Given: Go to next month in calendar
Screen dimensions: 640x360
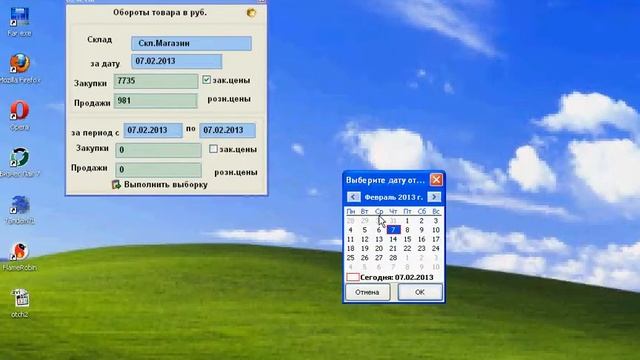Looking at the screenshot, I should point(434,197).
